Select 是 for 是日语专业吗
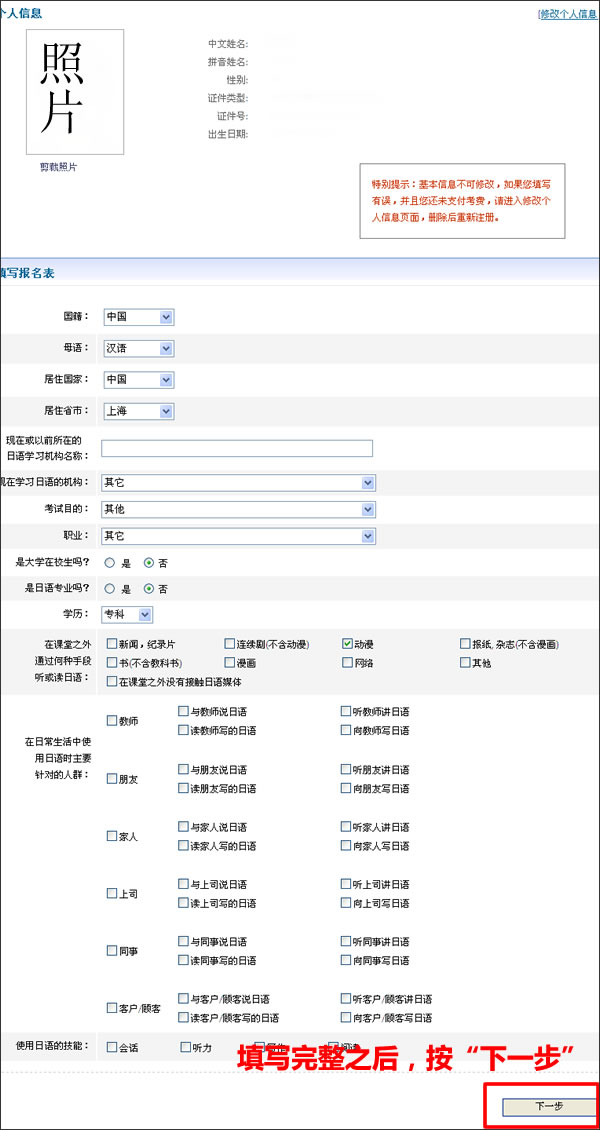 click(x=110, y=589)
